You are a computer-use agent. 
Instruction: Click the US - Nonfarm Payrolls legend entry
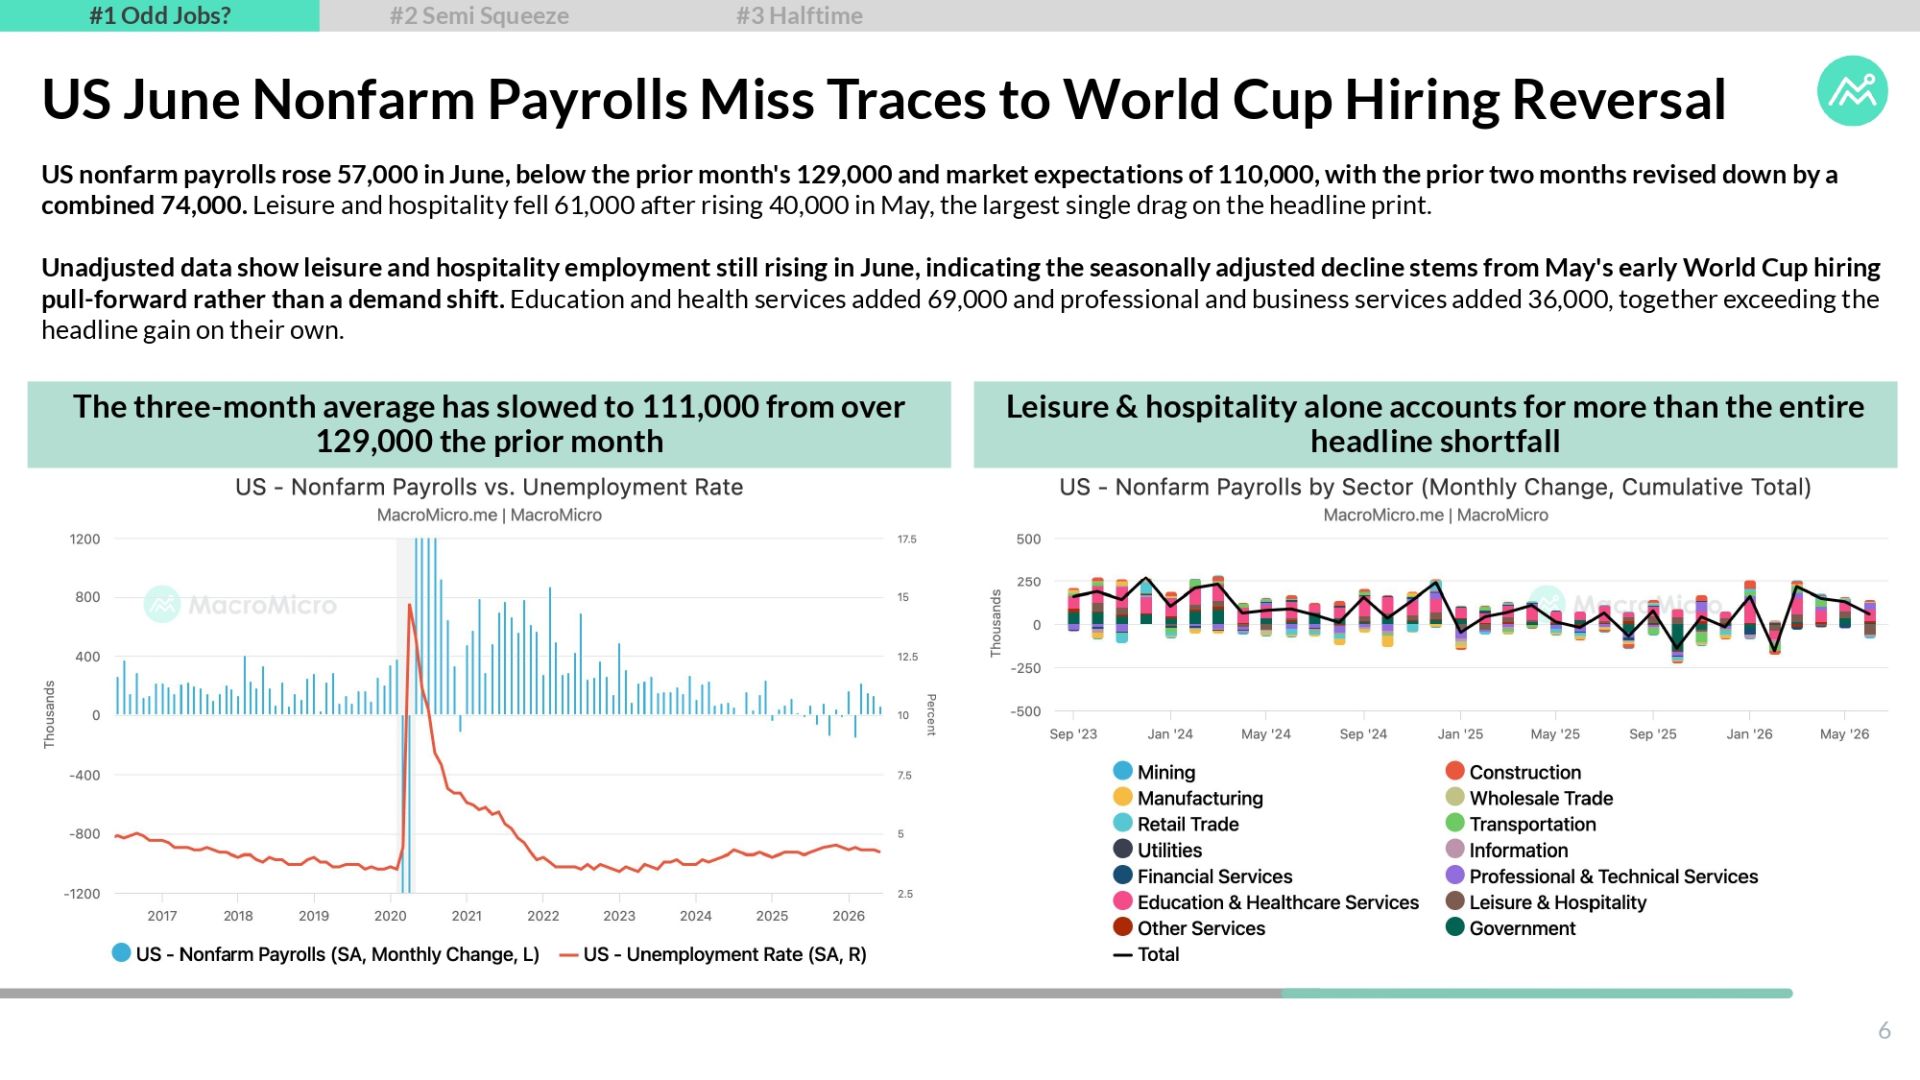pyautogui.click(x=326, y=954)
